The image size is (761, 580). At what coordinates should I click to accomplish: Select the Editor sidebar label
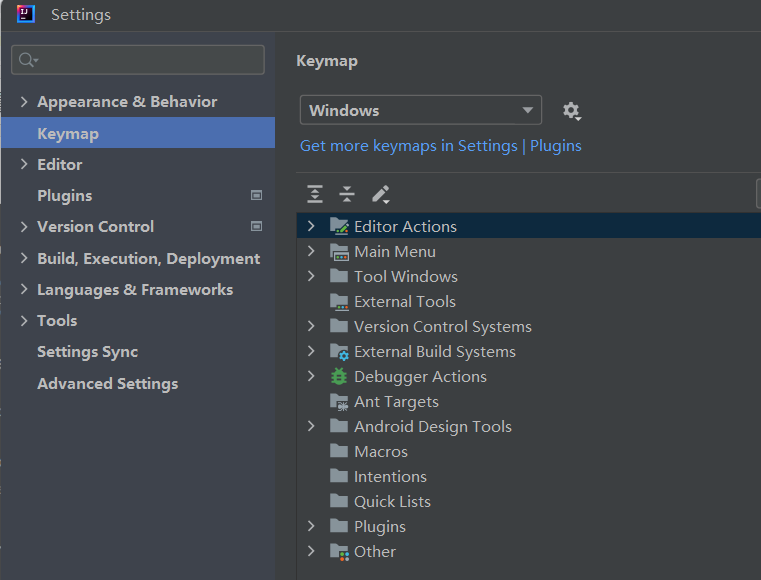(x=60, y=165)
